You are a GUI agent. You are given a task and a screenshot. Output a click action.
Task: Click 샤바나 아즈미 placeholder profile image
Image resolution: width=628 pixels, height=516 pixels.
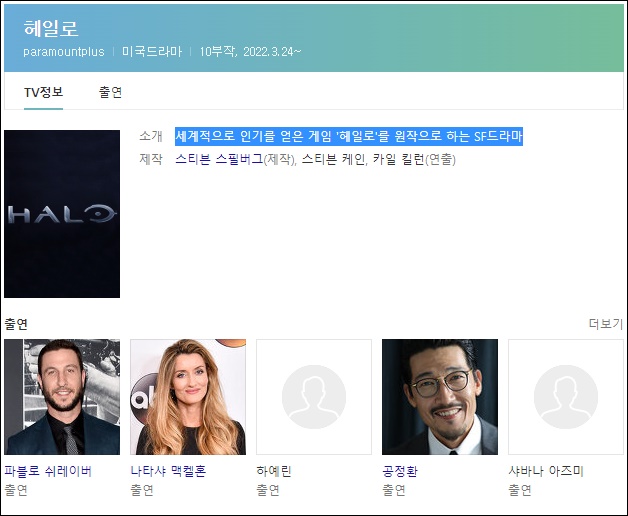[x=566, y=397]
